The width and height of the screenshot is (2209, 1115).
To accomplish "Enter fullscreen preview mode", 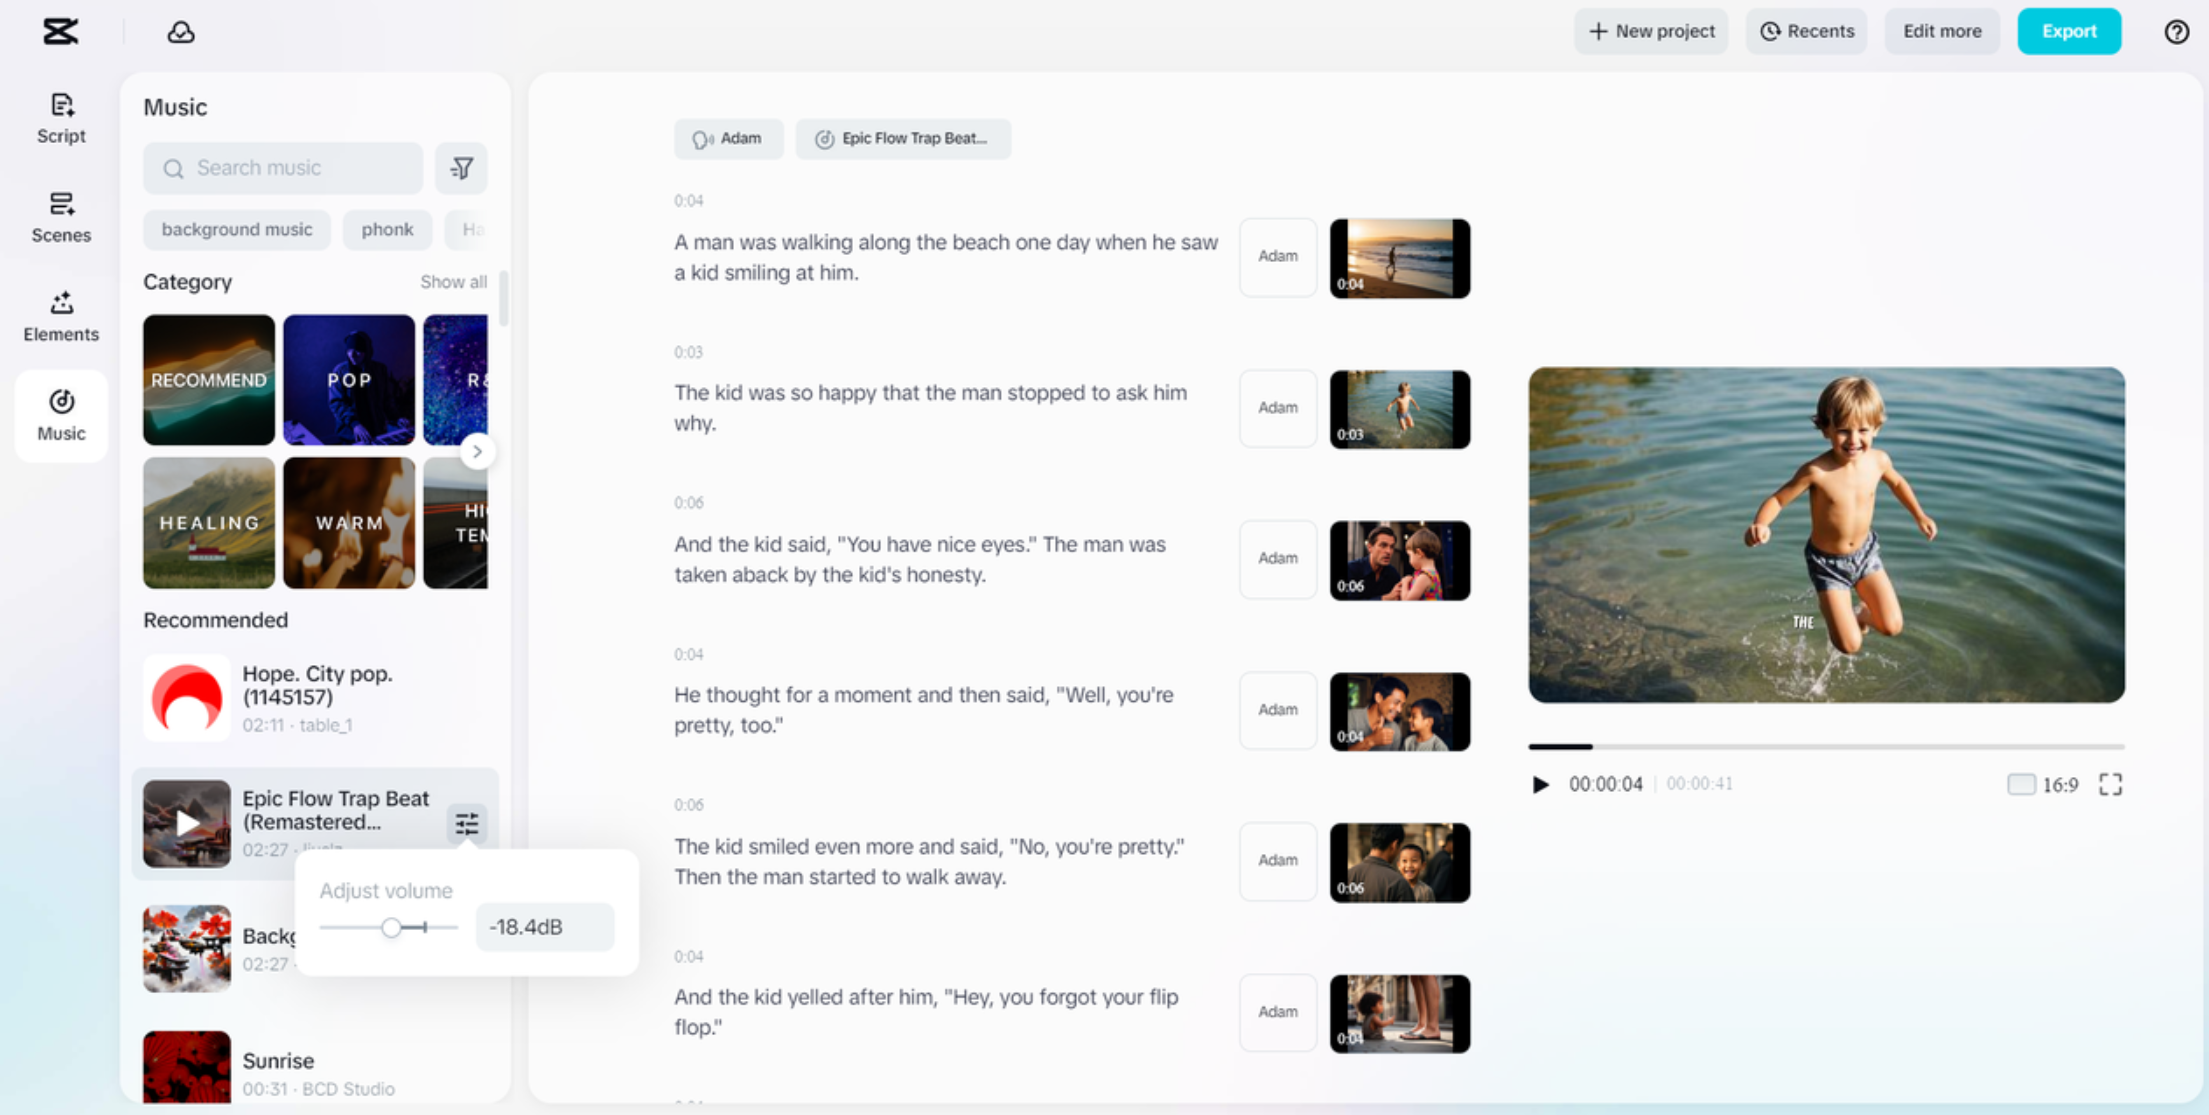I will [x=2111, y=784].
